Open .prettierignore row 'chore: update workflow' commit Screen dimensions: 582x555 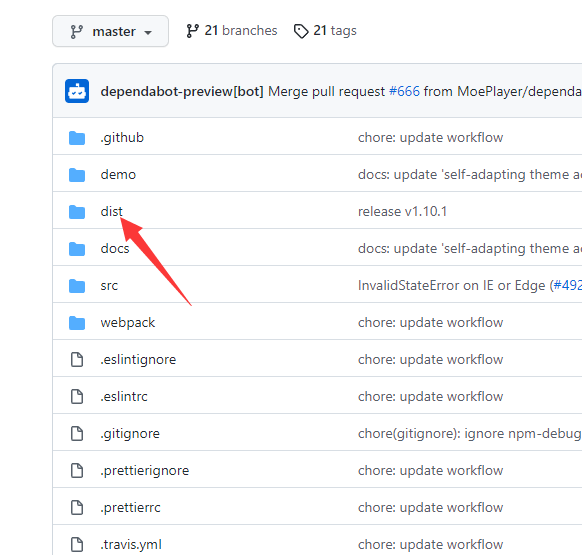point(431,471)
